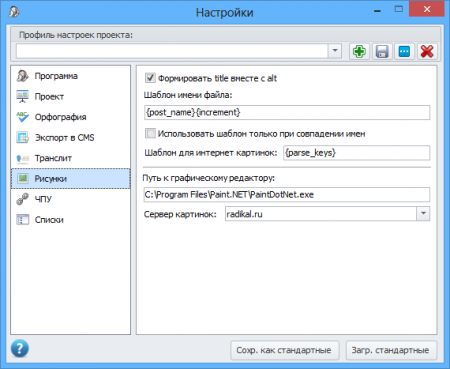This screenshot has height=369, width=450.
Task: Click the Сохр. как стандартные button
Action: click(285, 350)
